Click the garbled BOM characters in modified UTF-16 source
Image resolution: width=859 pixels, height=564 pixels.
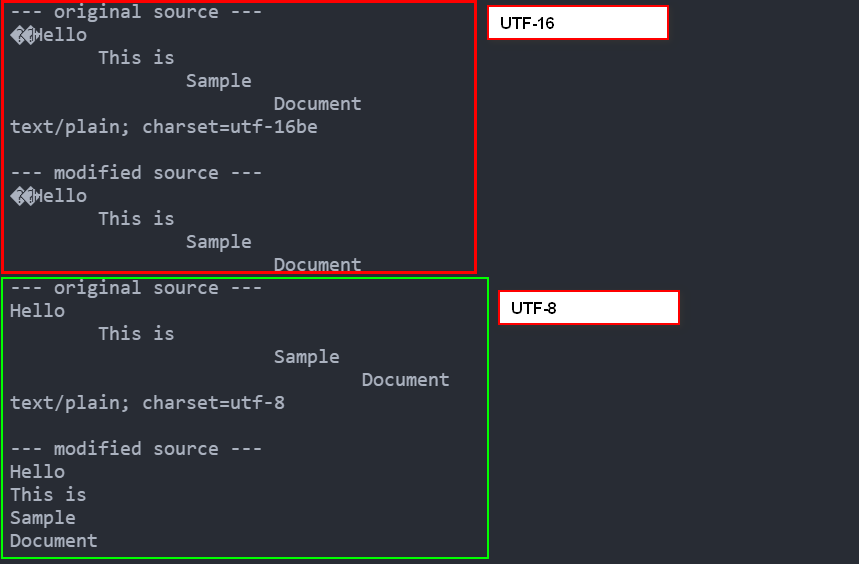pos(22,196)
